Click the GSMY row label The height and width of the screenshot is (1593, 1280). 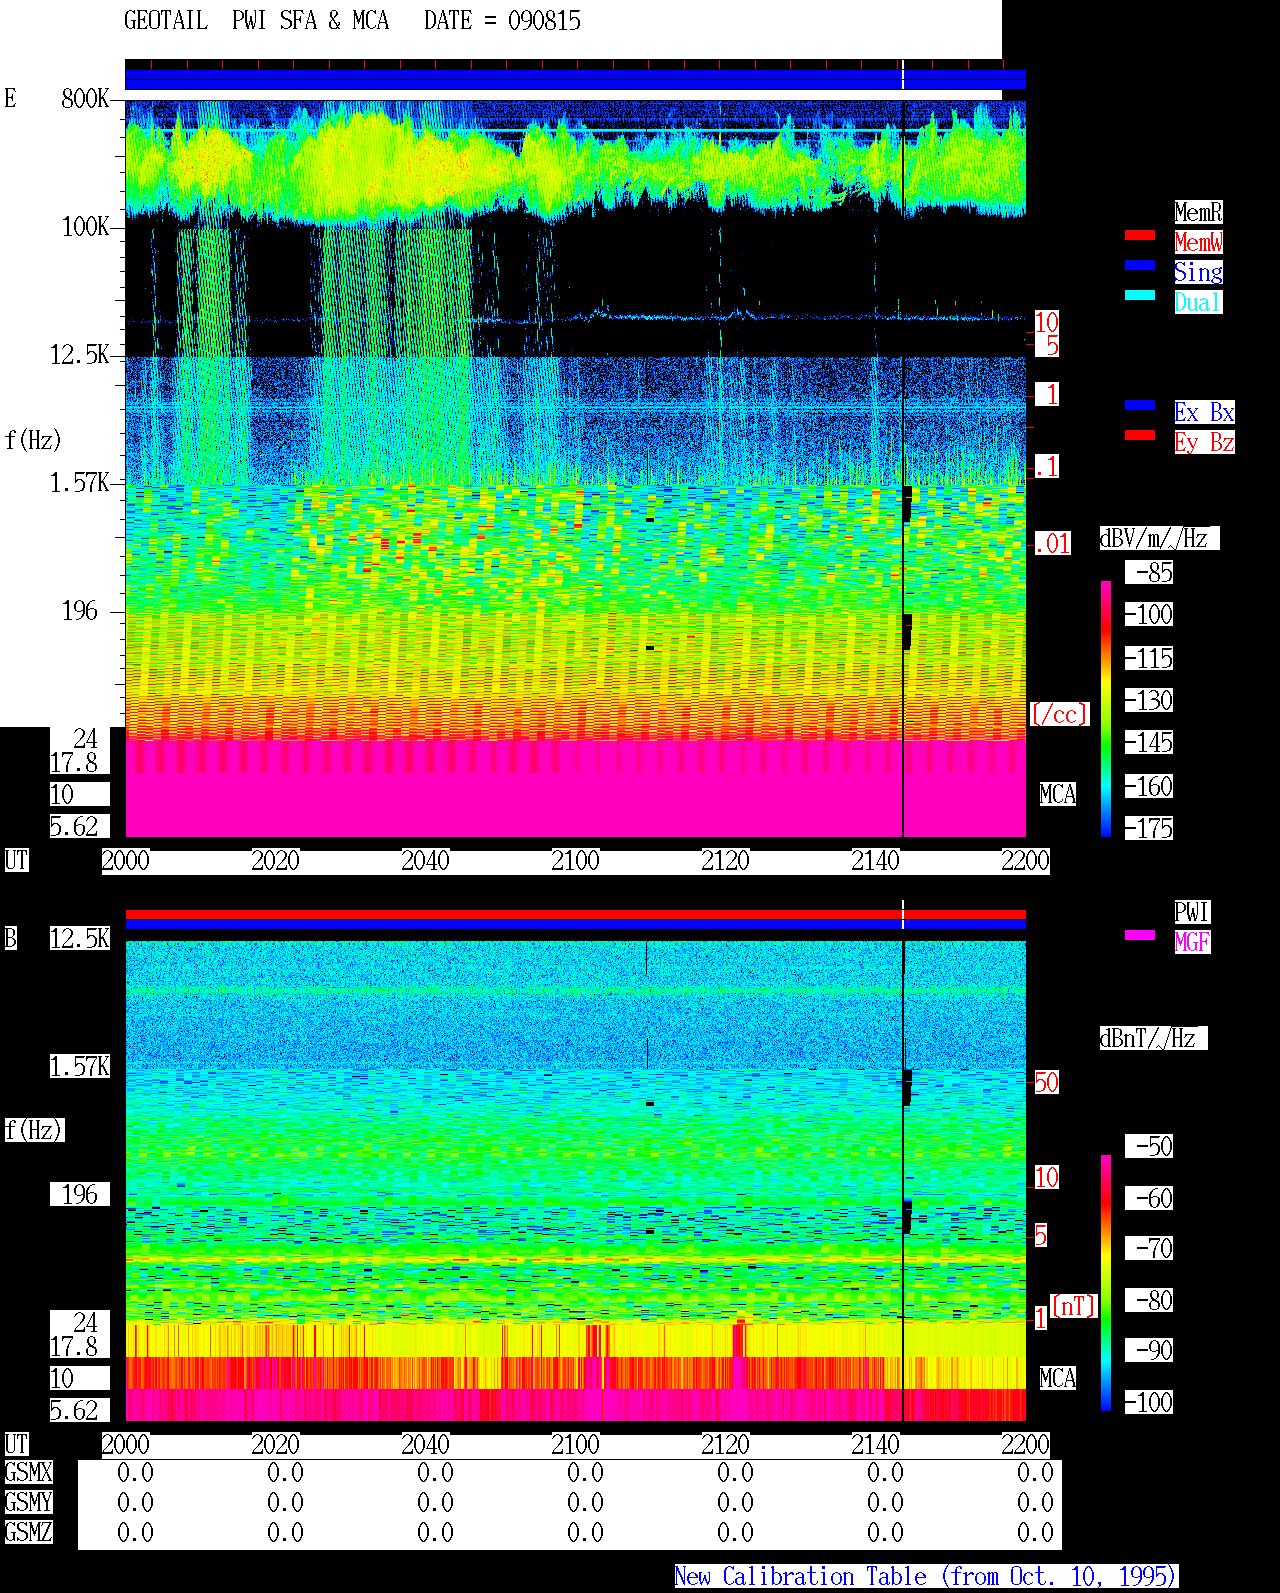28,1502
